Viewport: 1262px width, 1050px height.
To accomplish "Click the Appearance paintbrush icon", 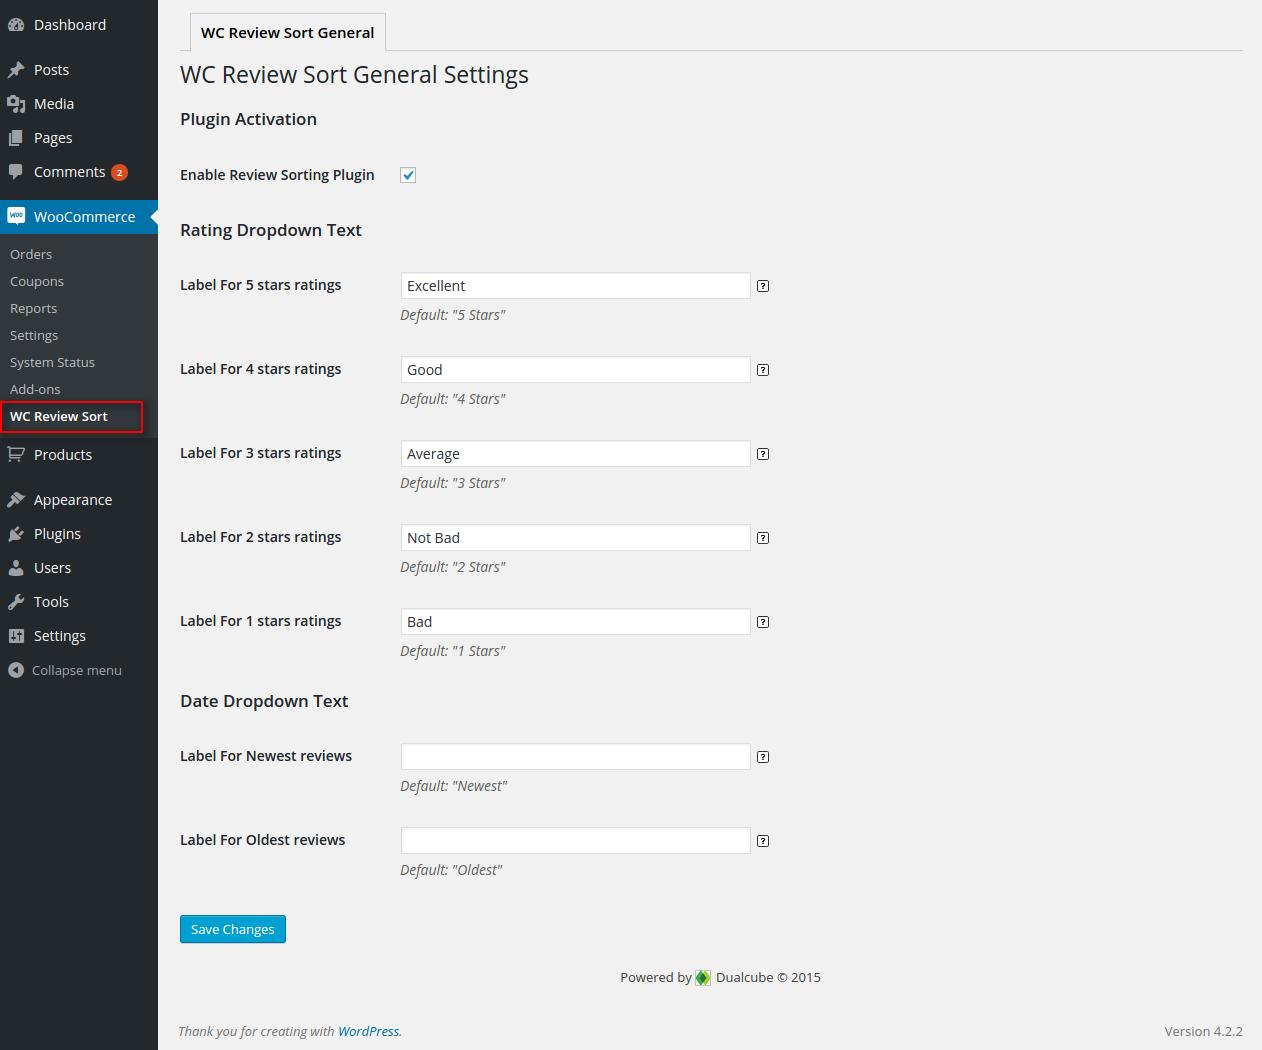I will (x=16, y=500).
